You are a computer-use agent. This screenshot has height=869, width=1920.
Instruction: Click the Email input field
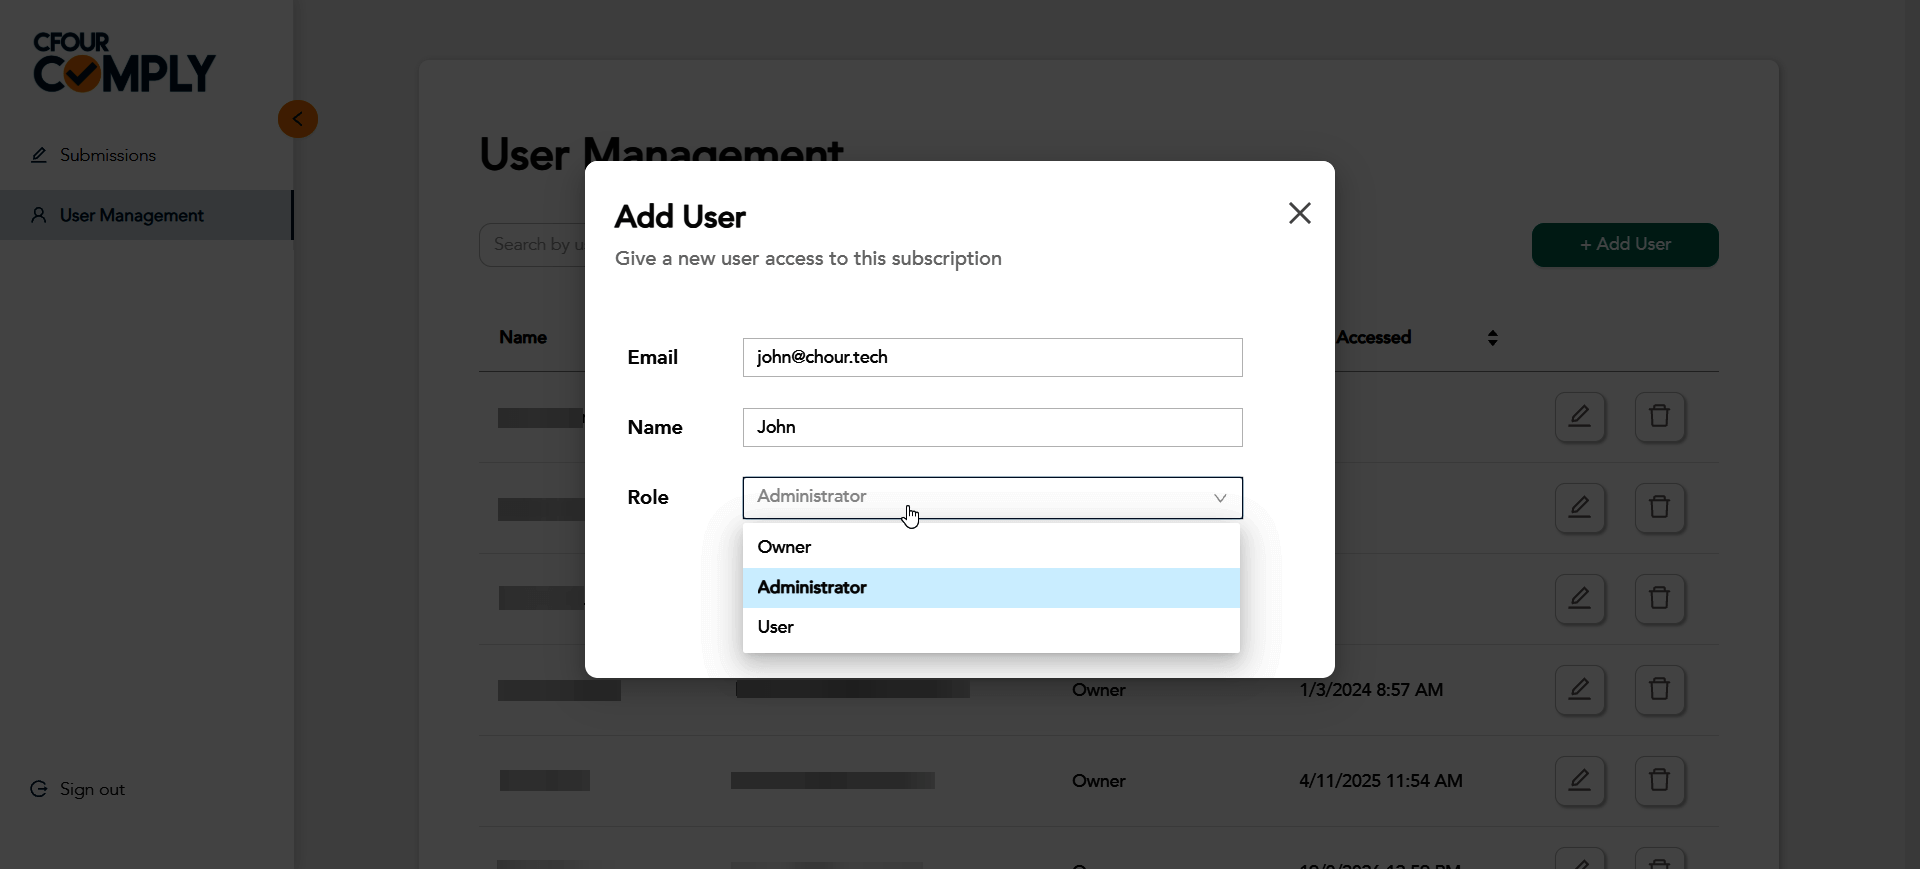coord(992,358)
